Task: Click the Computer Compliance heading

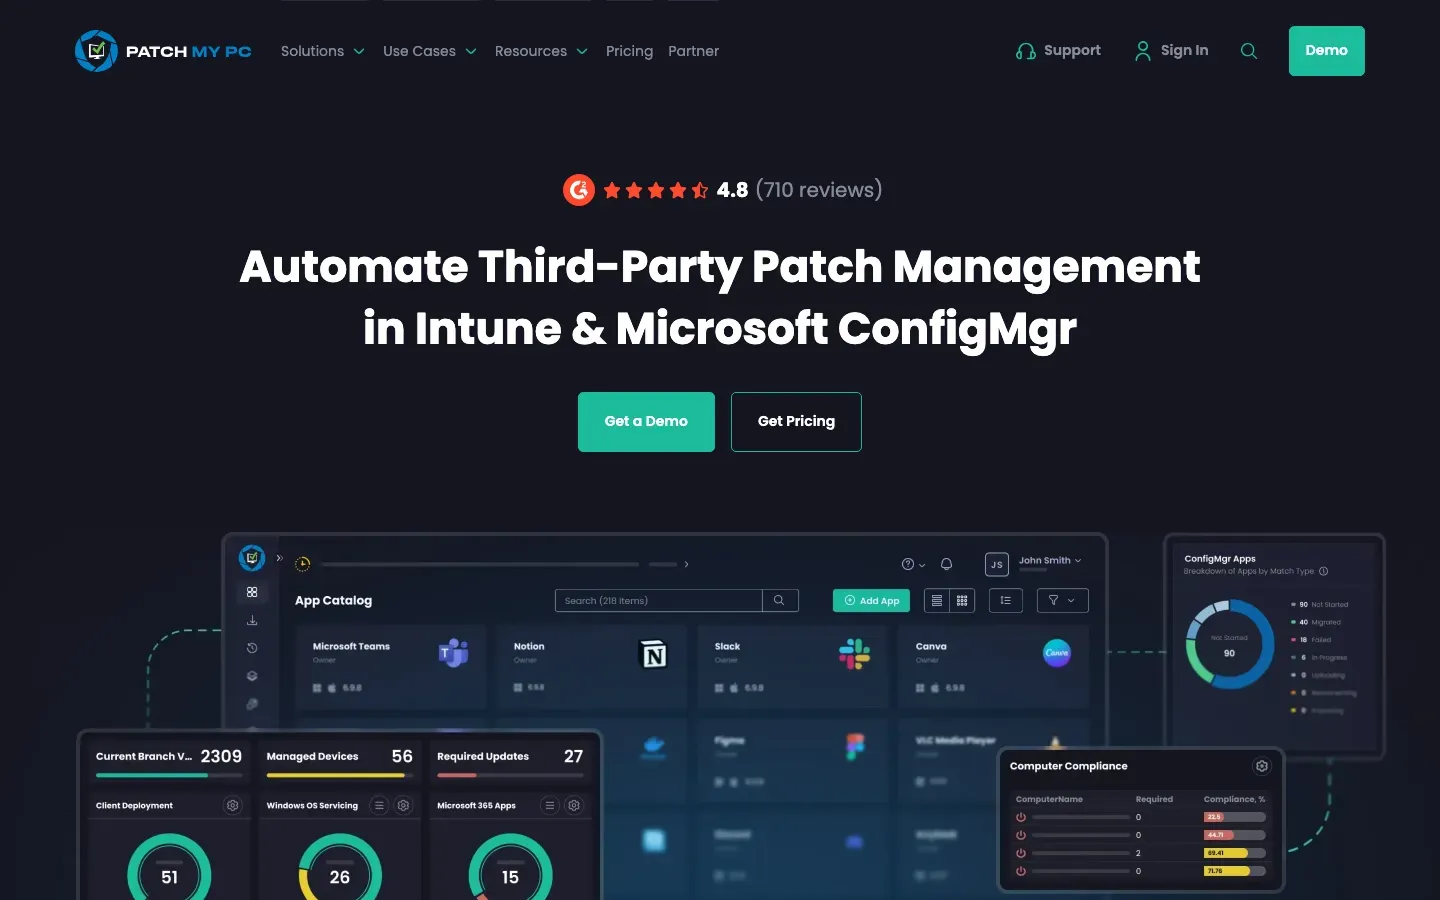Action: click(1068, 766)
